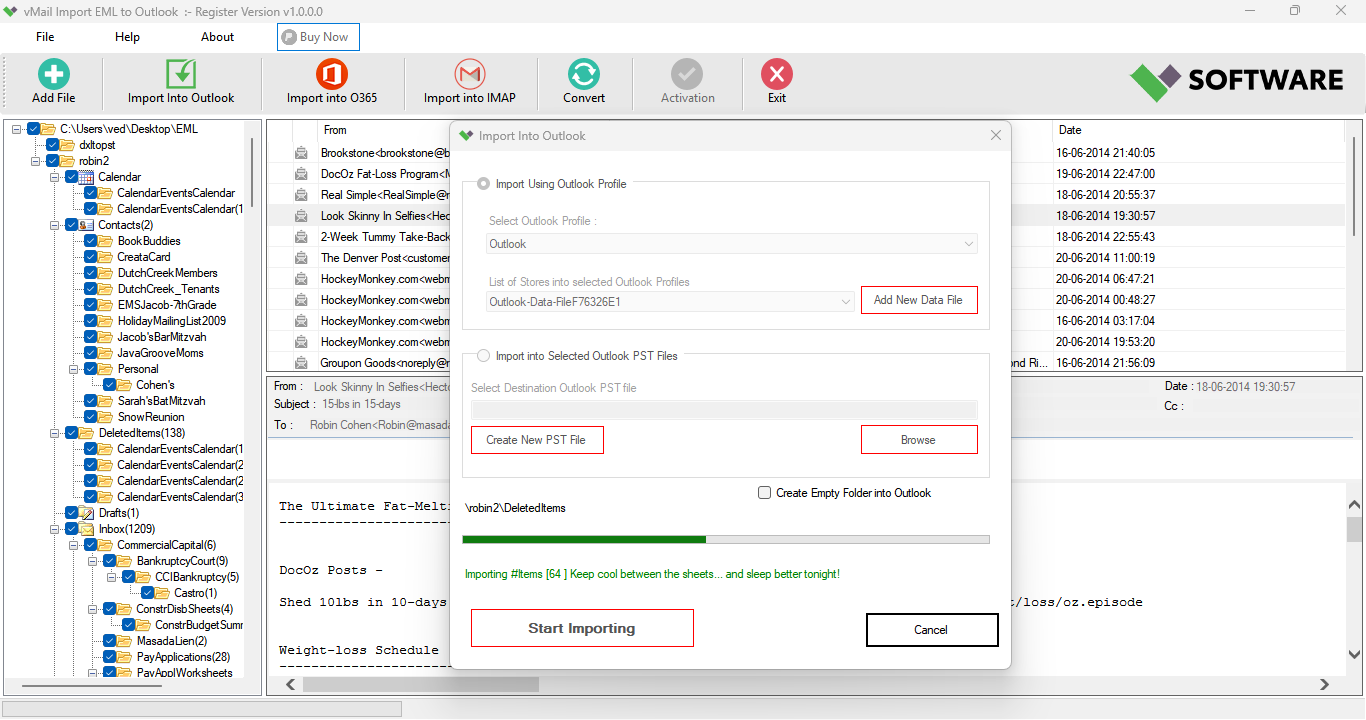Select Import Using Outlook Profile radio button
Viewport: 1366px width, 720px height.
pyautogui.click(x=484, y=184)
